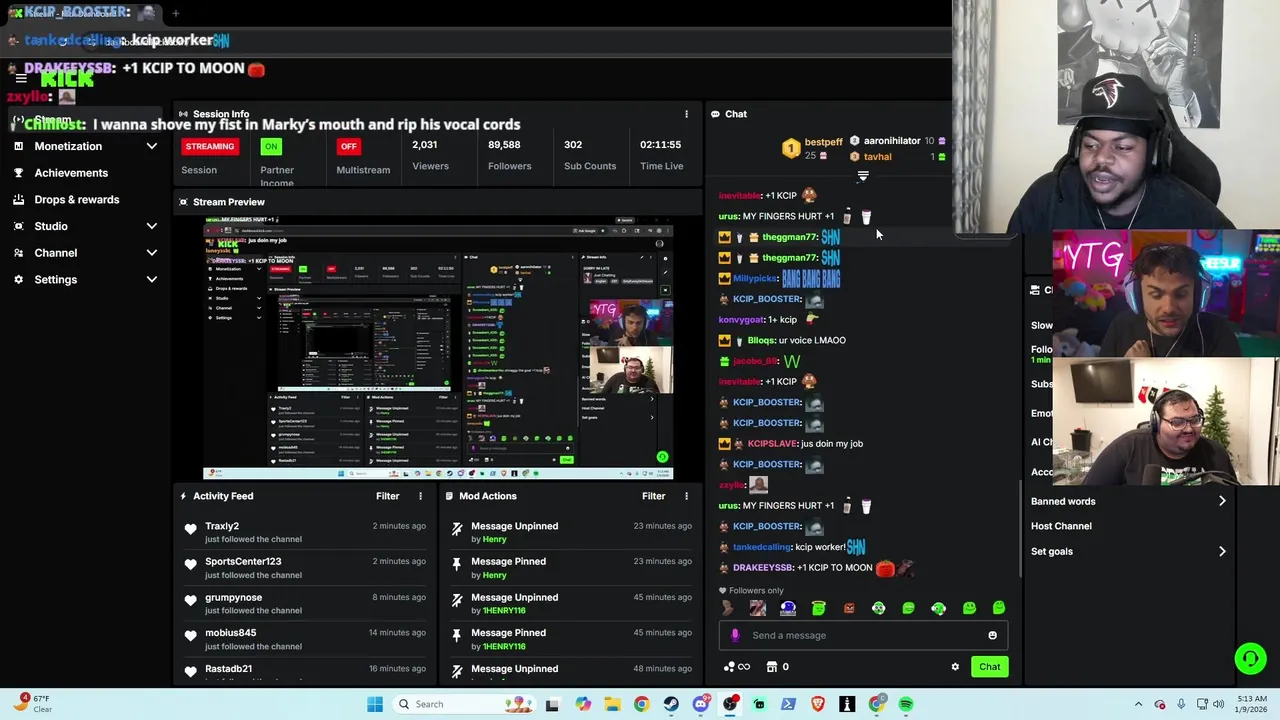1280x720 pixels.
Task: Open Session Info three-dot menu
Action: (686, 114)
